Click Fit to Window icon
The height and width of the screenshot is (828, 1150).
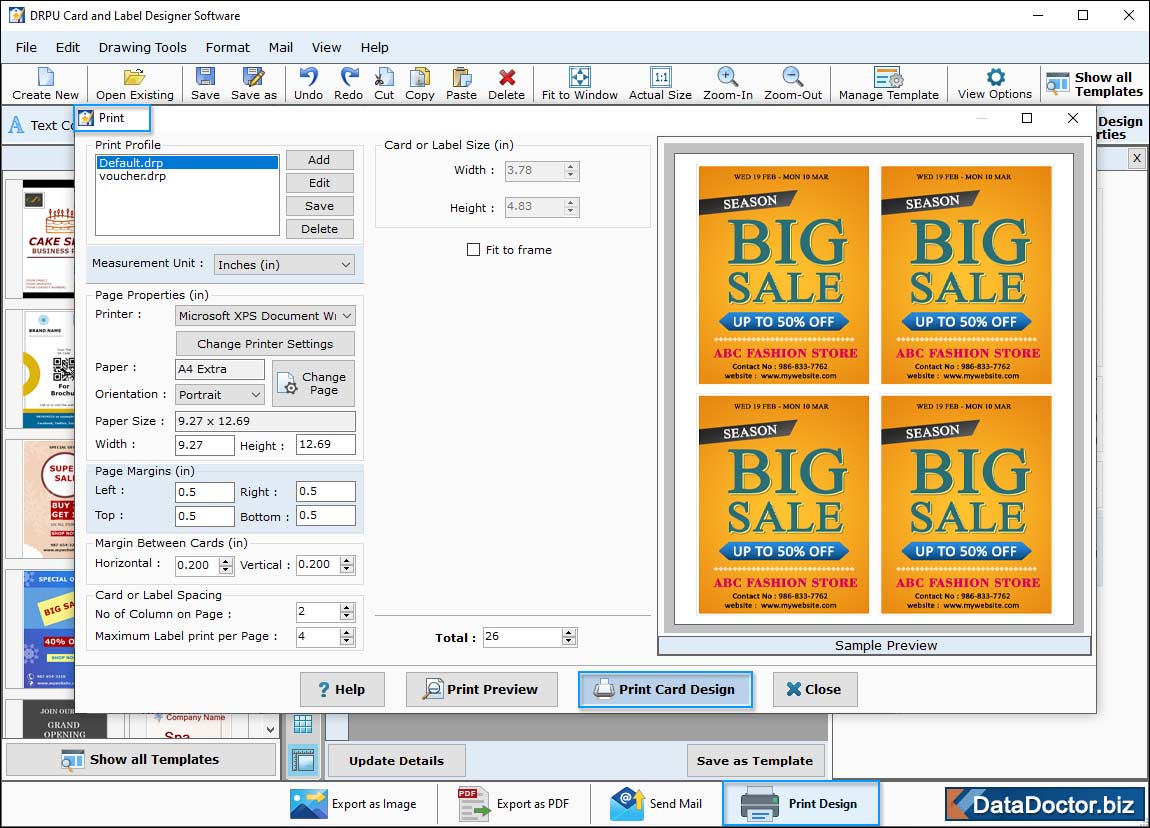pyautogui.click(x=579, y=84)
